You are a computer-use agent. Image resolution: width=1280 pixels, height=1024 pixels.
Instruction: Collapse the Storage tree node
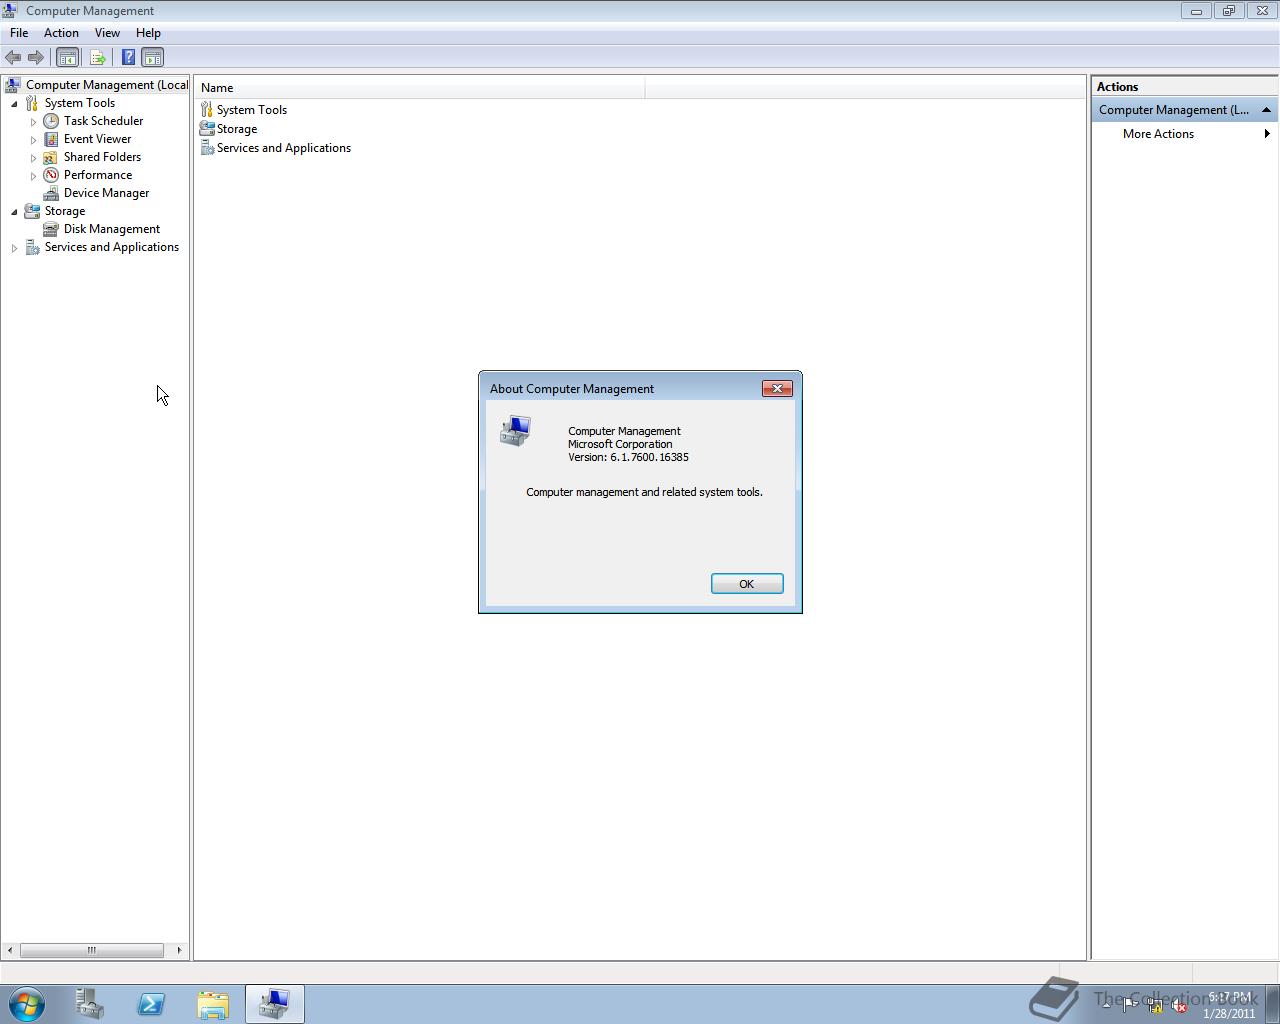14,211
